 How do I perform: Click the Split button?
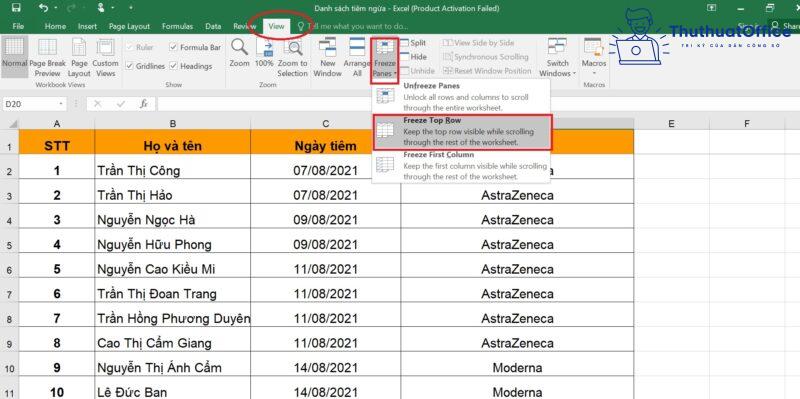[413, 43]
